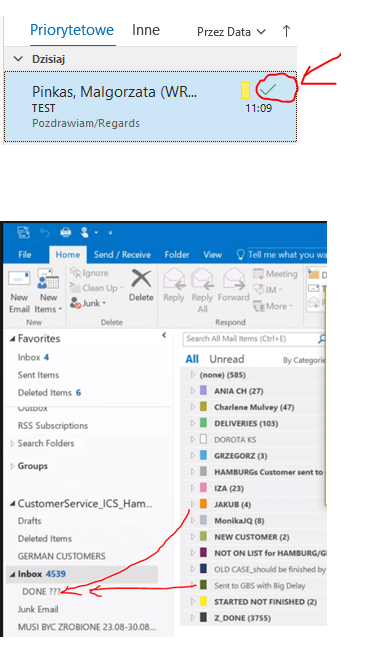Screen dimensions: 391x660
Task: Select the IZA (23) category group
Action: (253, 488)
